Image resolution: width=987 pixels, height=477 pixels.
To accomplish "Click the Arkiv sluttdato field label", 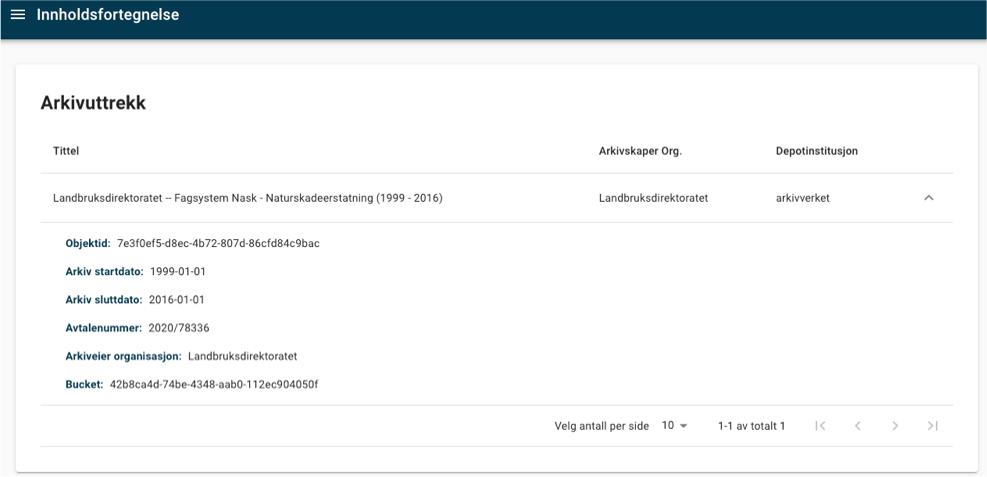I will click(x=104, y=300).
